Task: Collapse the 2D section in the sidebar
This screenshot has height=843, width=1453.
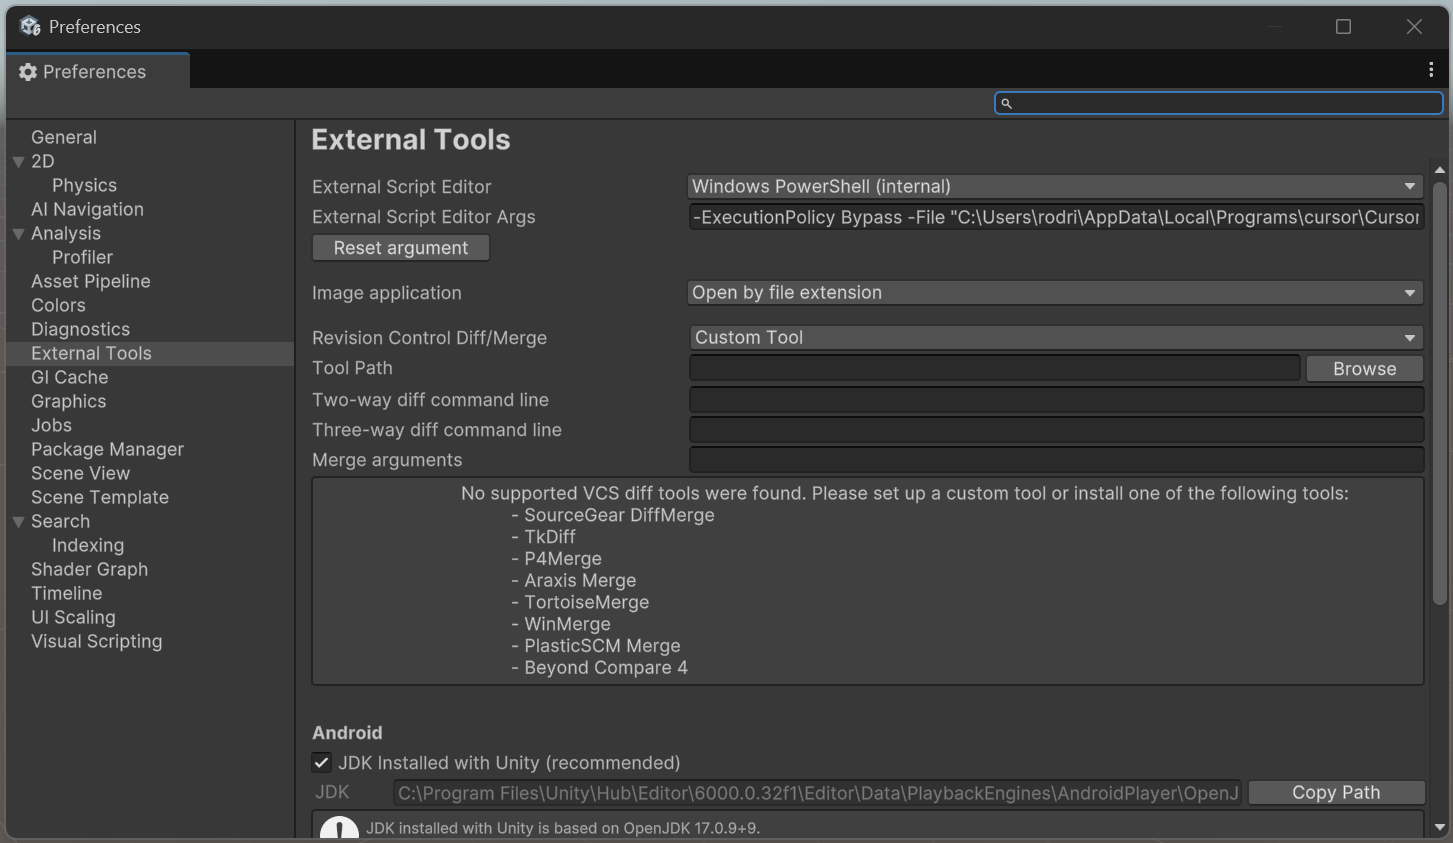Action: point(21,161)
